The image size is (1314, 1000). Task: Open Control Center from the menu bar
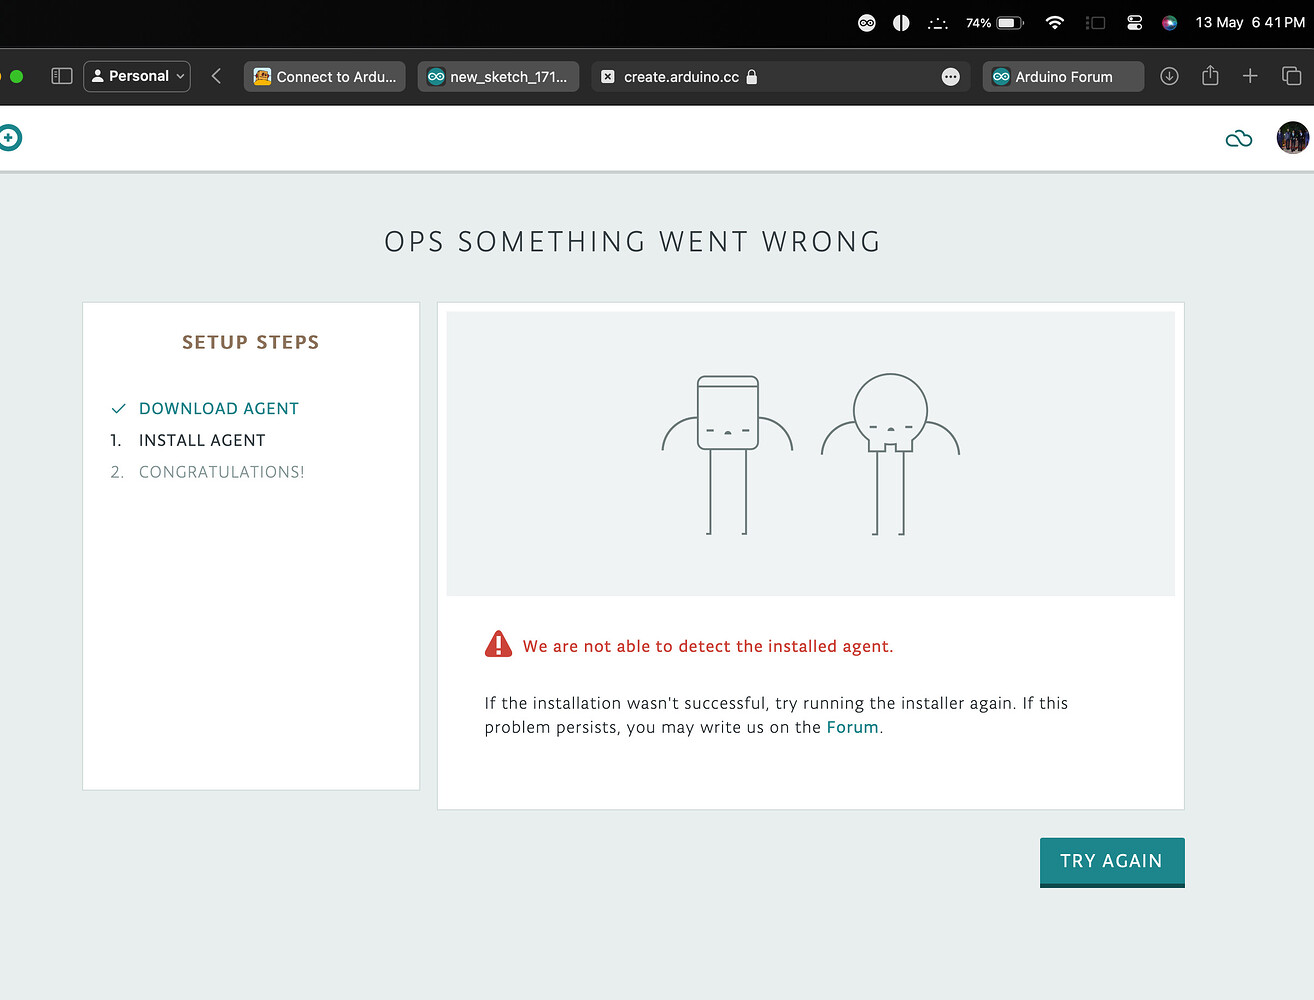pos(1134,22)
